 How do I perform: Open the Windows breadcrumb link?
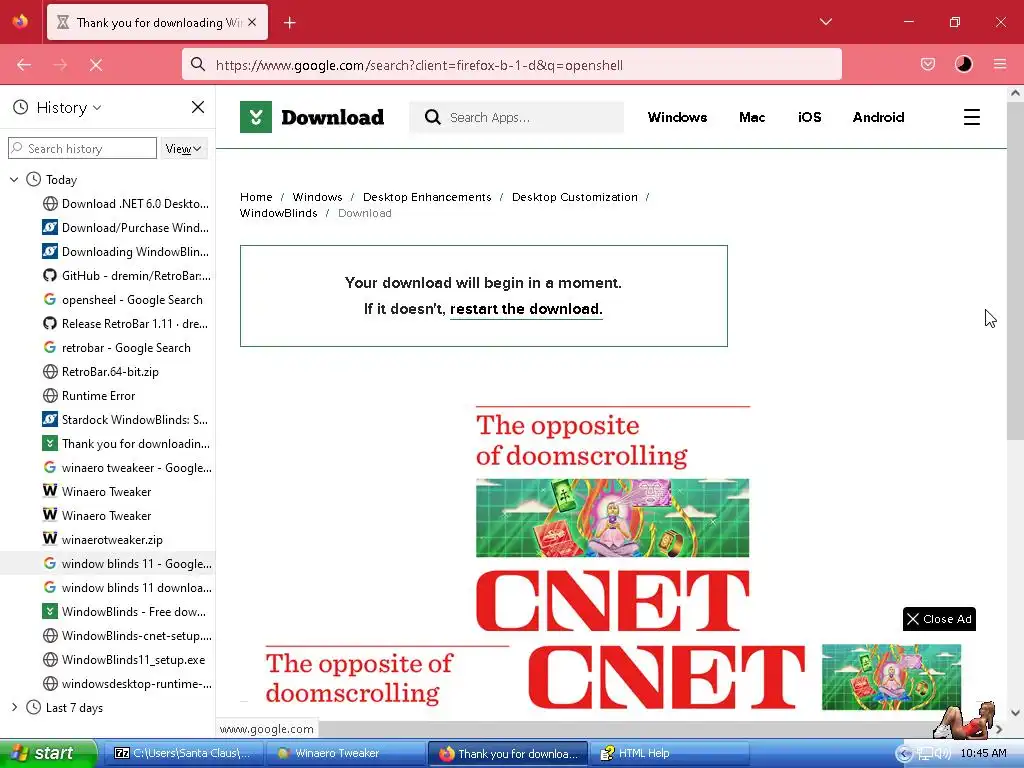(x=317, y=197)
